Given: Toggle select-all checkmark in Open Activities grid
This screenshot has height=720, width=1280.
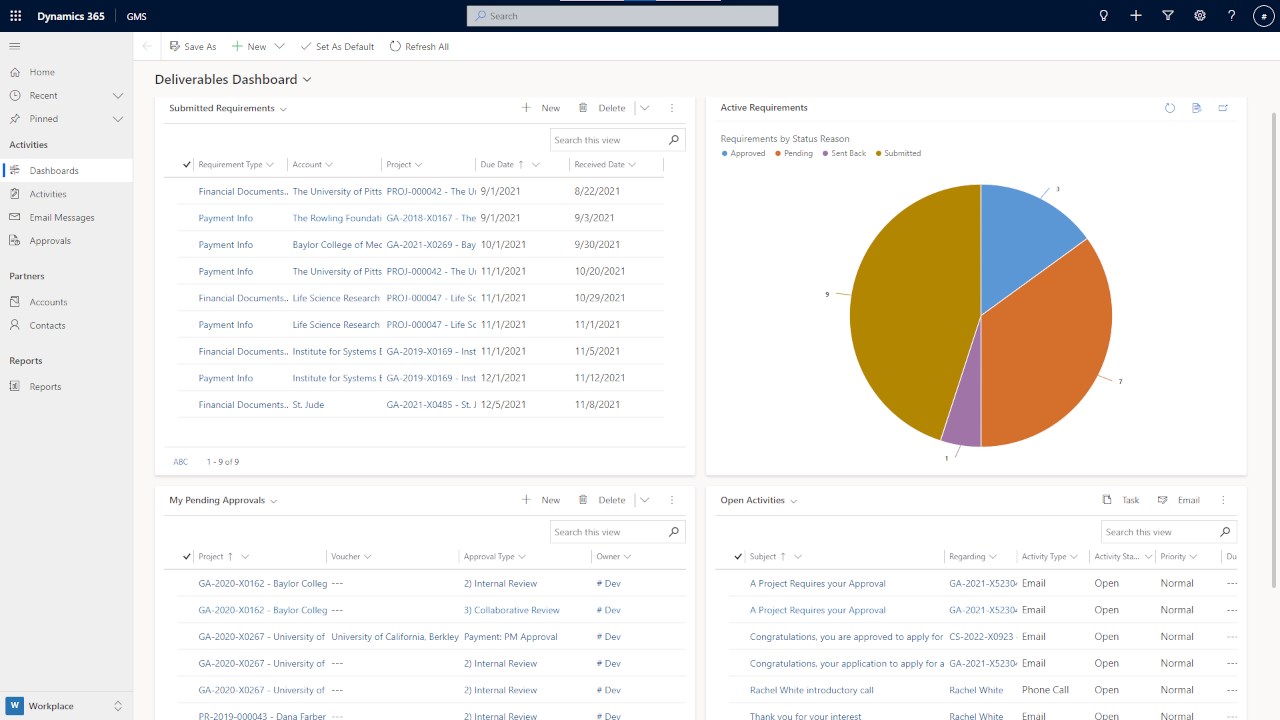Looking at the screenshot, I should [739, 556].
